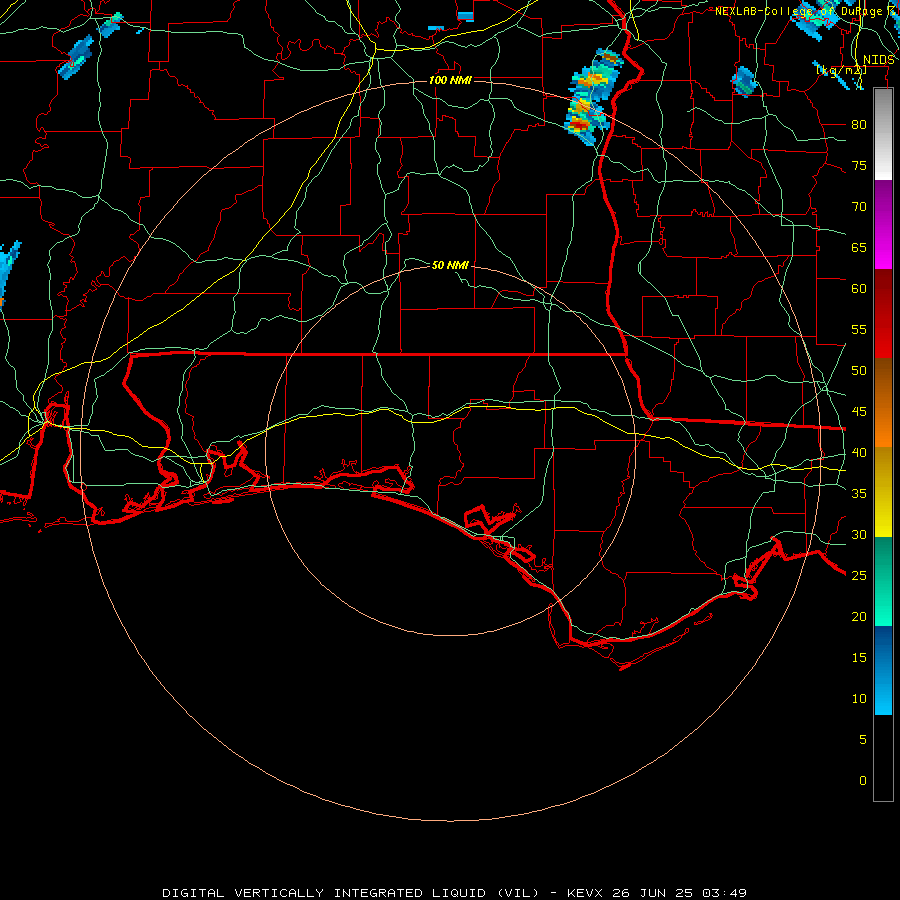Click the legend value 55
The width and height of the screenshot is (900, 900).
[859, 329]
